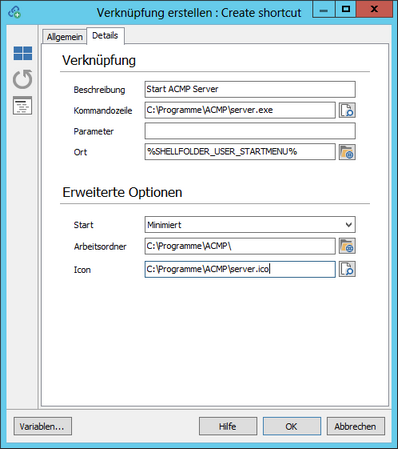The image size is (398, 449).
Task: Browse folder for Ort field
Action: 347,152
